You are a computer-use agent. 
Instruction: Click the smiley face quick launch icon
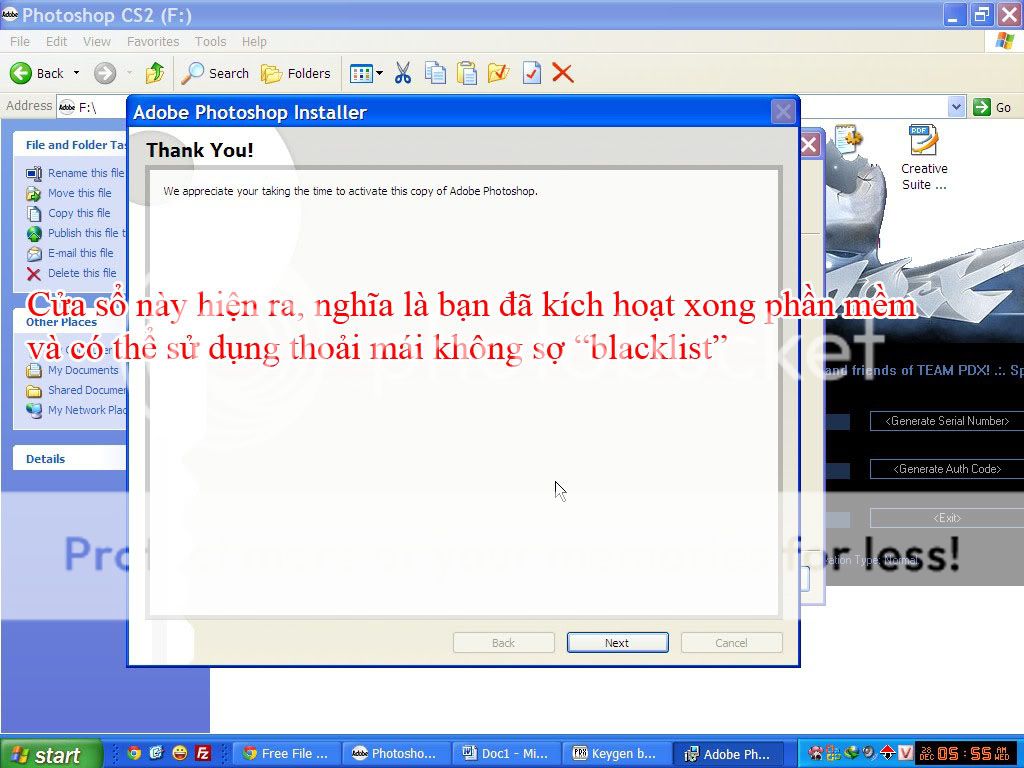pos(180,753)
